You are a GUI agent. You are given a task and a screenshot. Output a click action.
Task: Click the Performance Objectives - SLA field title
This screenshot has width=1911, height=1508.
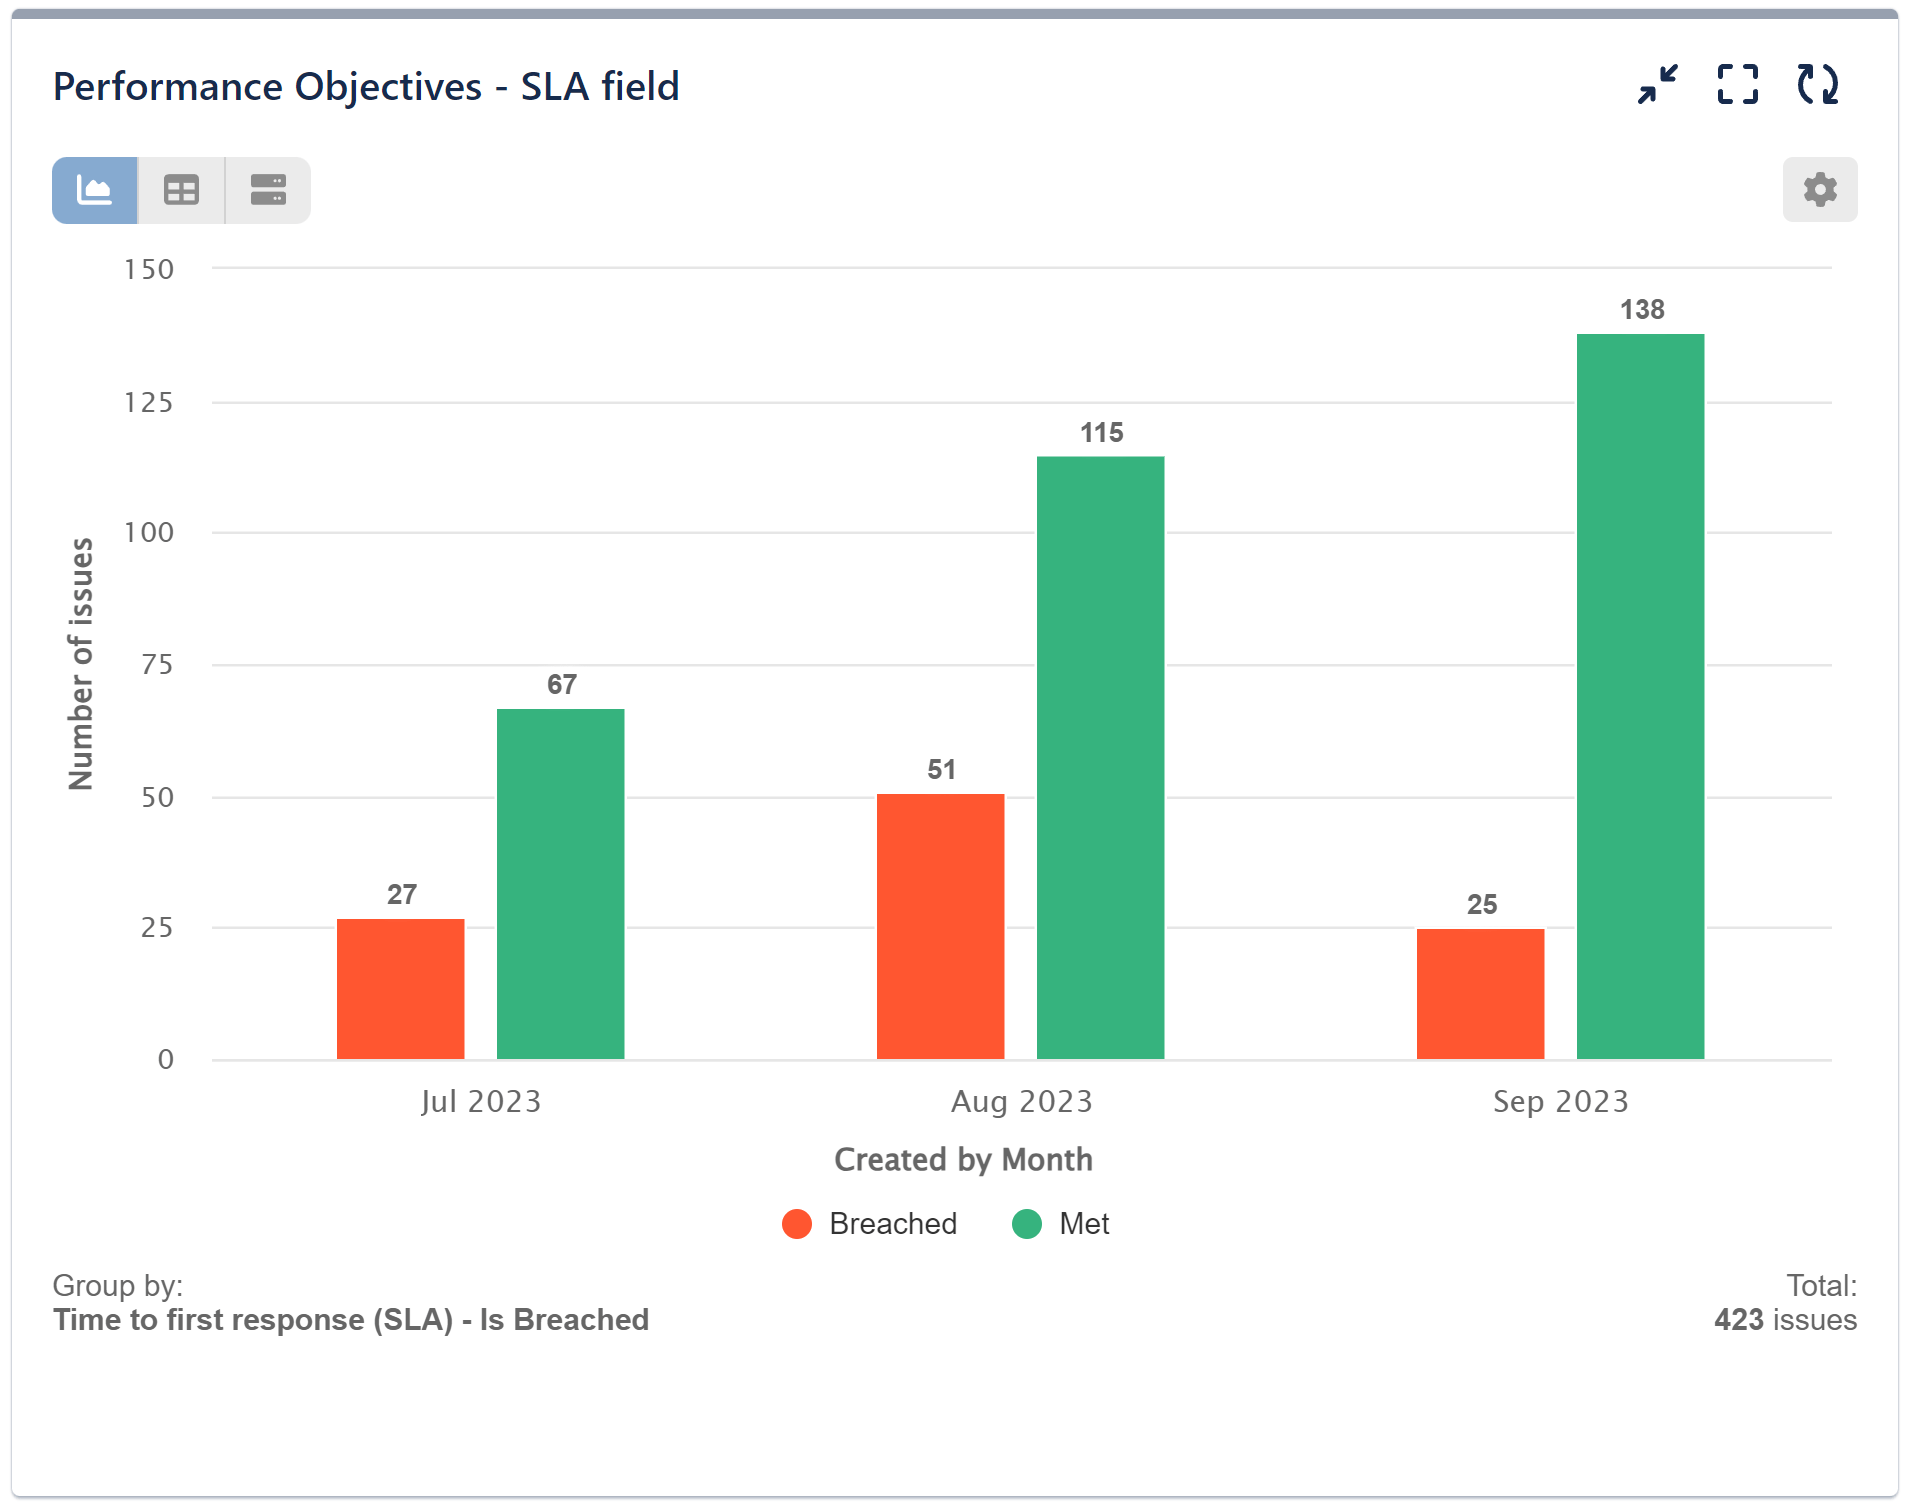[367, 86]
